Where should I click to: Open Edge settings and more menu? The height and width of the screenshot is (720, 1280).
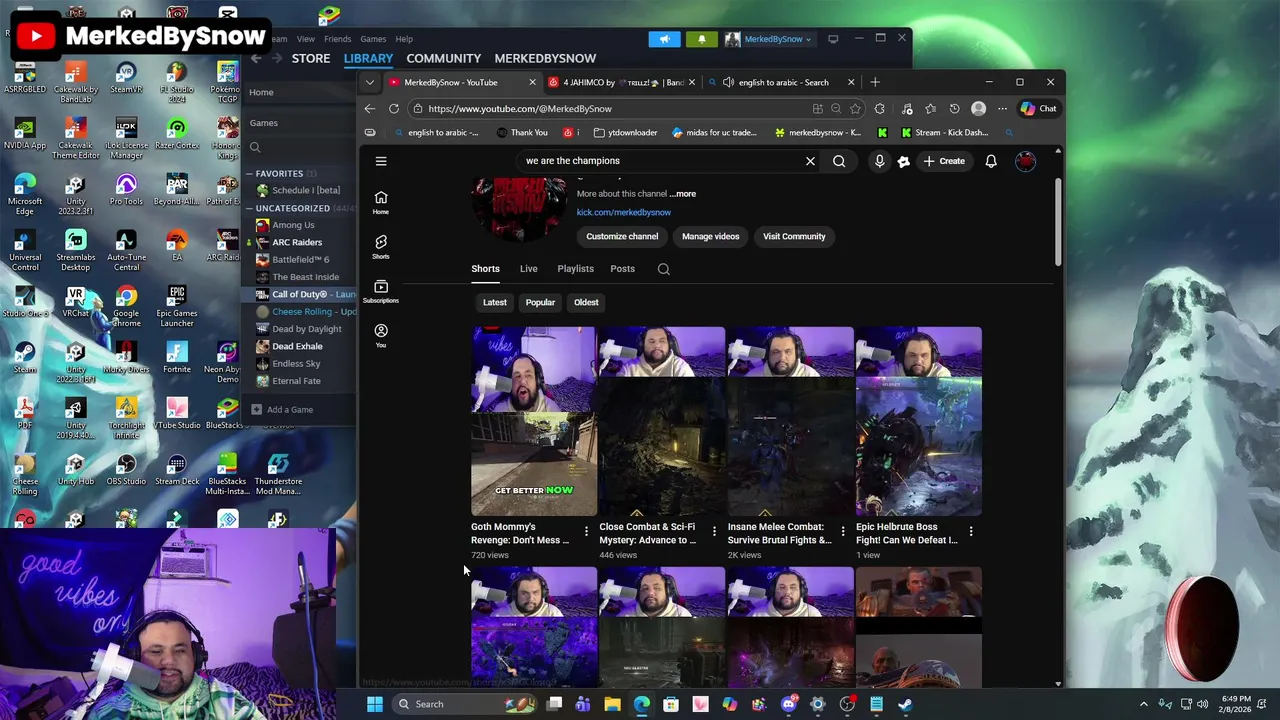1002,109
